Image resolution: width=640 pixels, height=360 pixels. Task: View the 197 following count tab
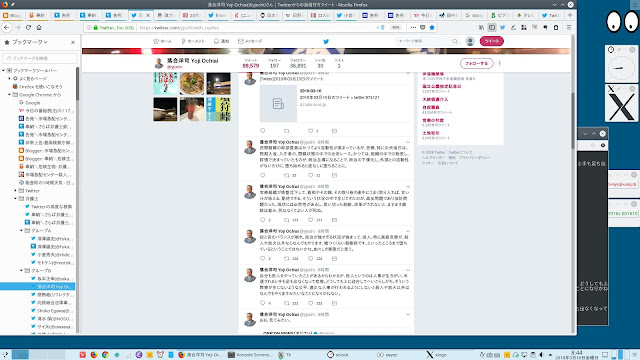(x=274, y=63)
